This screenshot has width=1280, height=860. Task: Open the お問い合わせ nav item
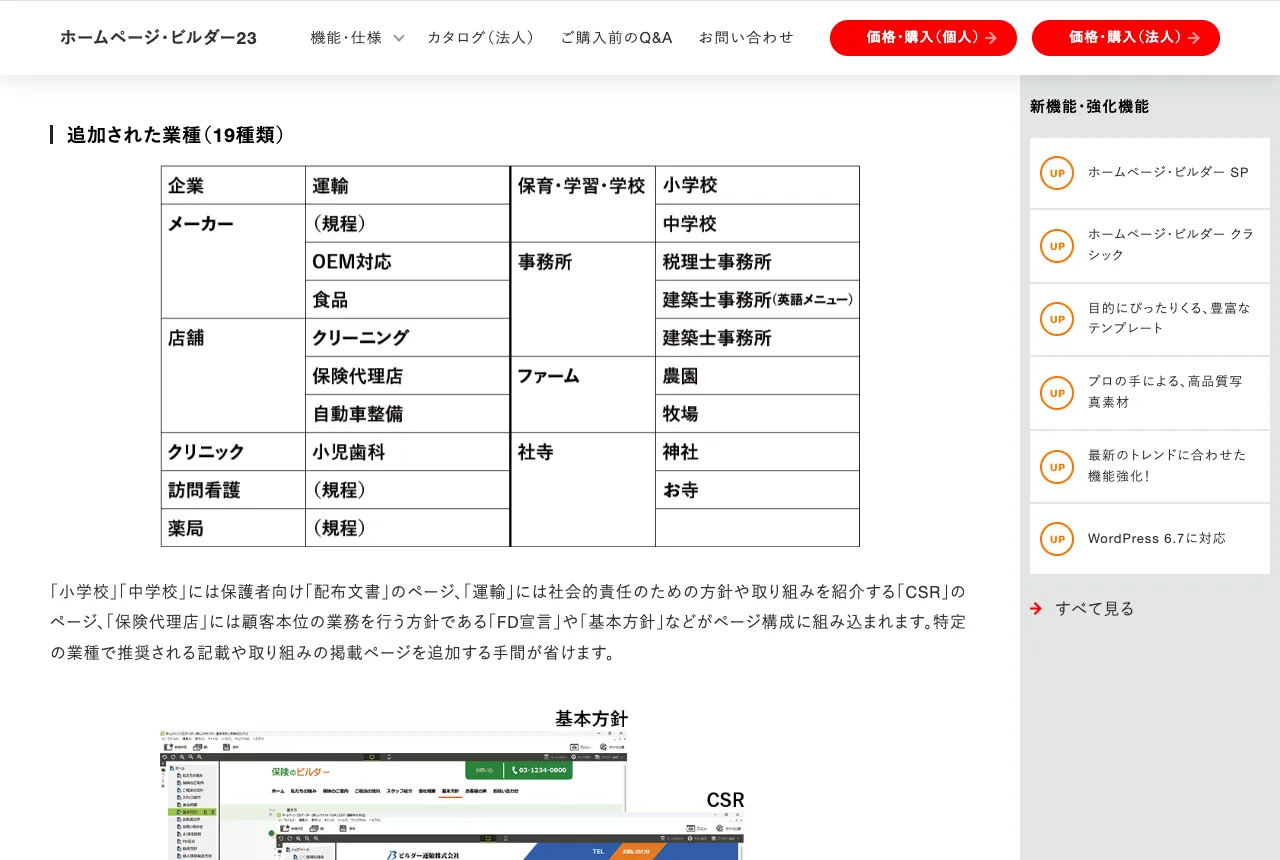click(746, 38)
